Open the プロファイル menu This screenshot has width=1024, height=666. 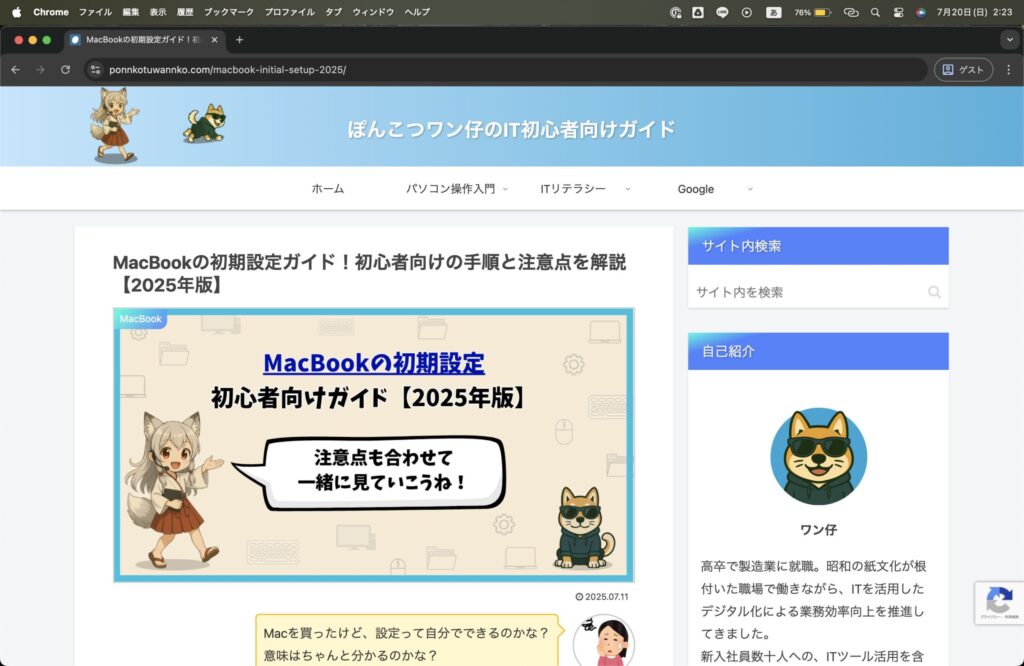tap(289, 12)
